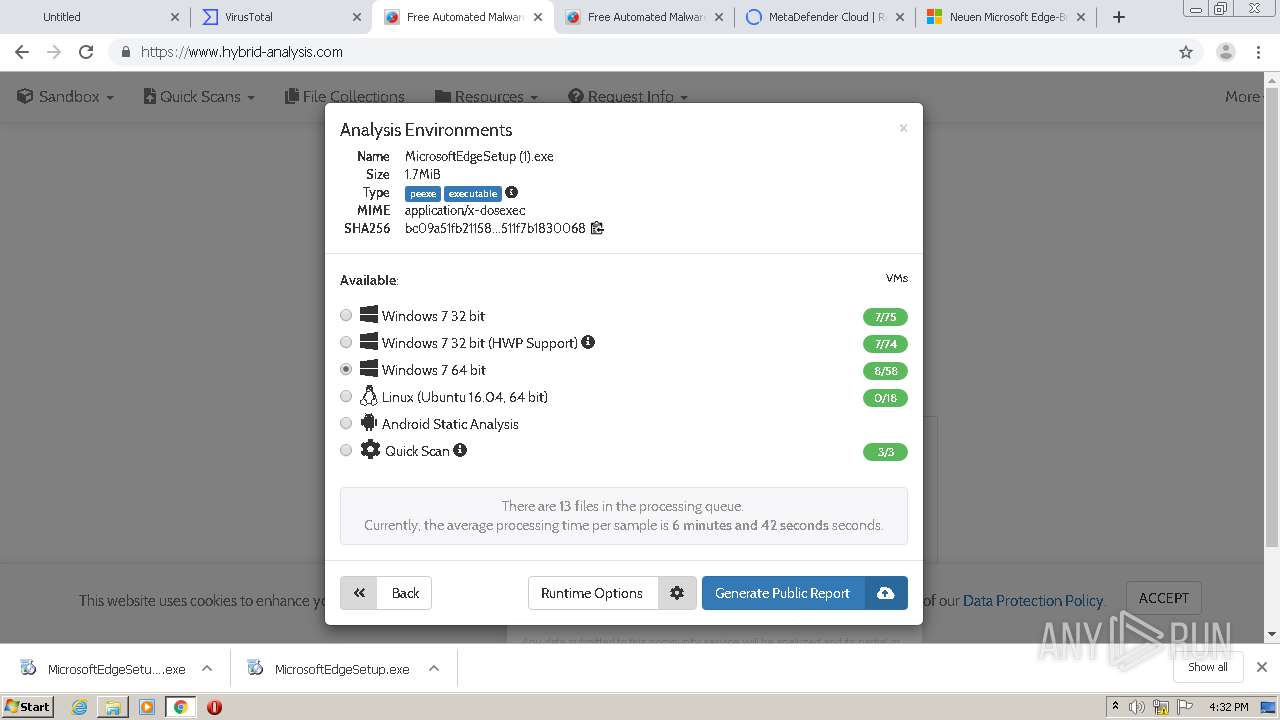Switch to the MetaDefender Cloud tab
This screenshot has width=1280, height=720.
824,17
